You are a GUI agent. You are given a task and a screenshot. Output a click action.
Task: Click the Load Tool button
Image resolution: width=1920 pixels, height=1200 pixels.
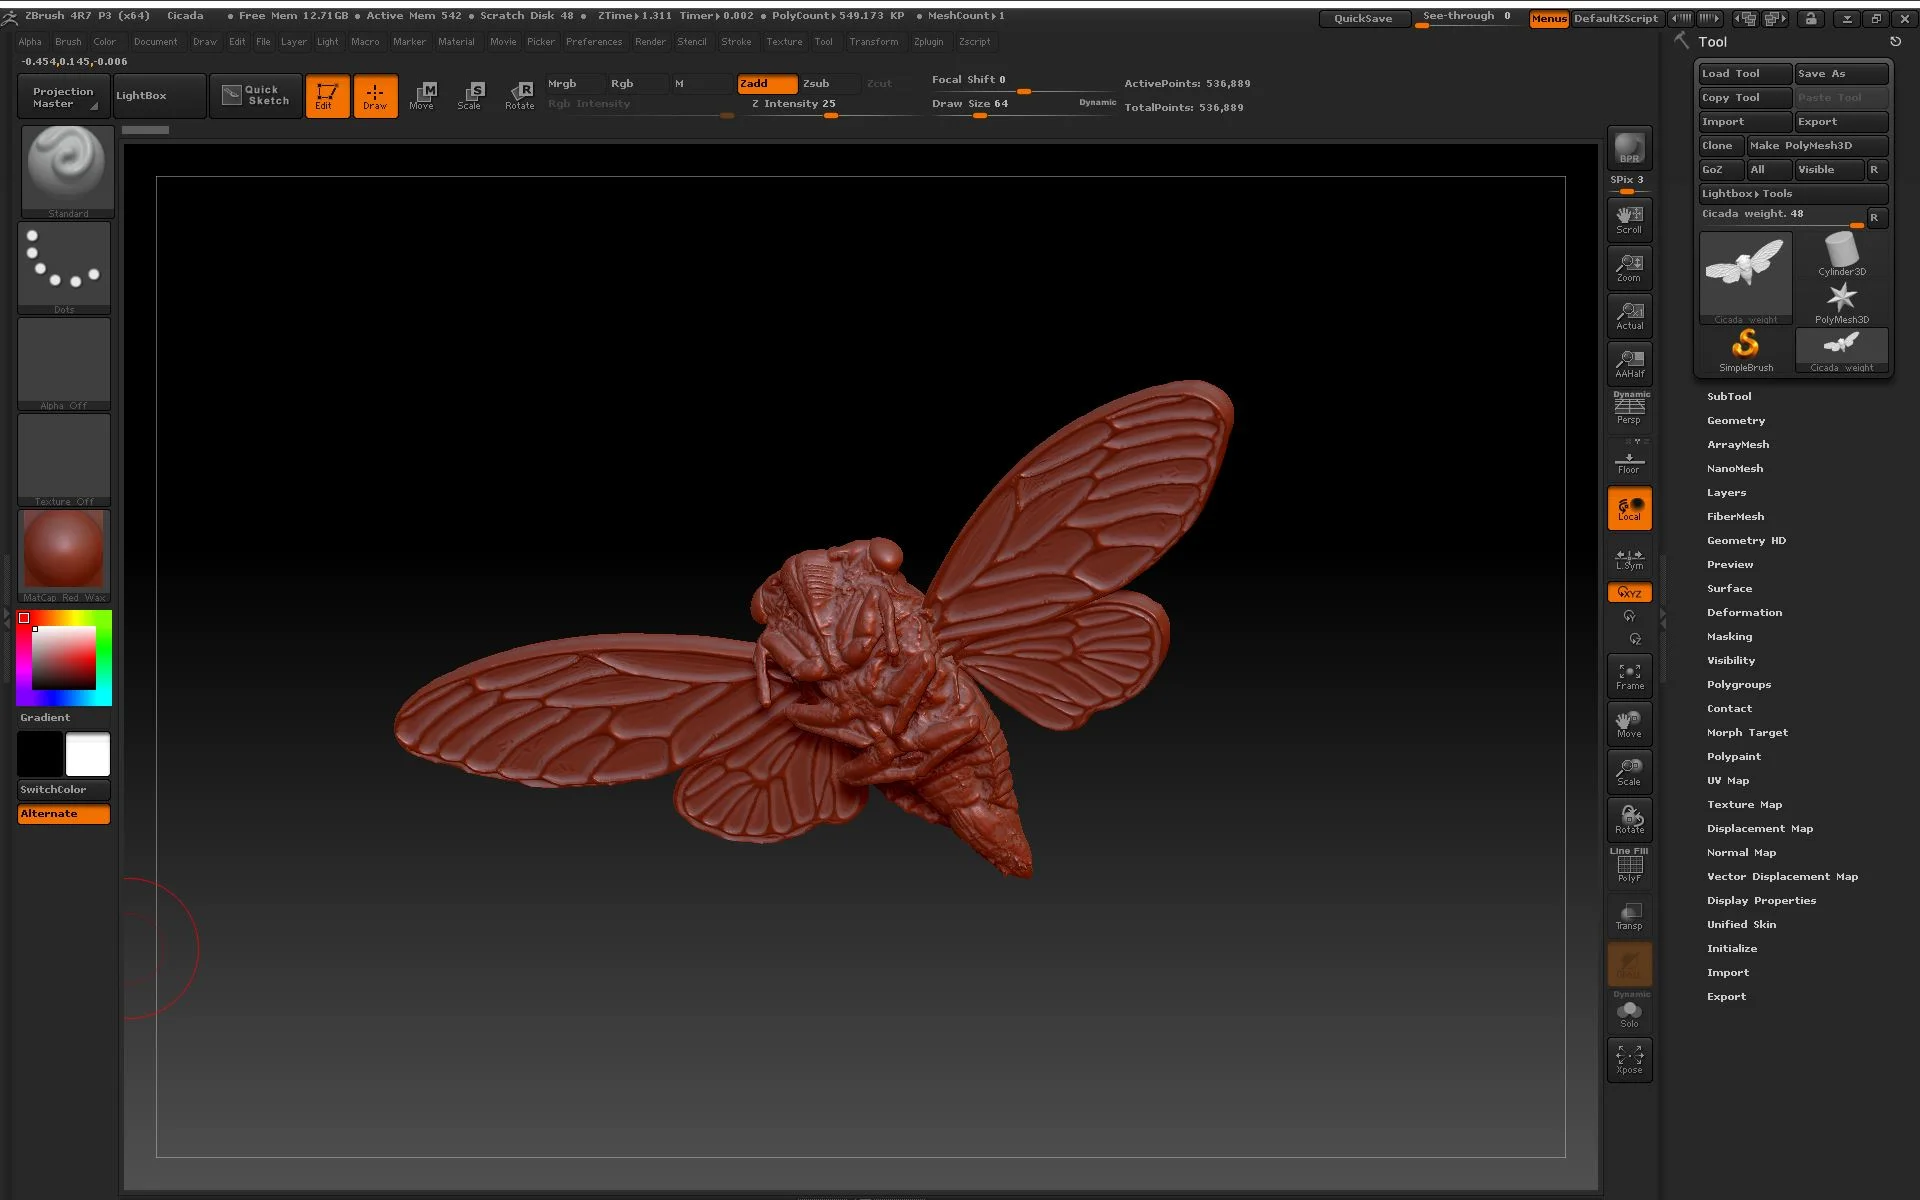click(x=1743, y=74)
